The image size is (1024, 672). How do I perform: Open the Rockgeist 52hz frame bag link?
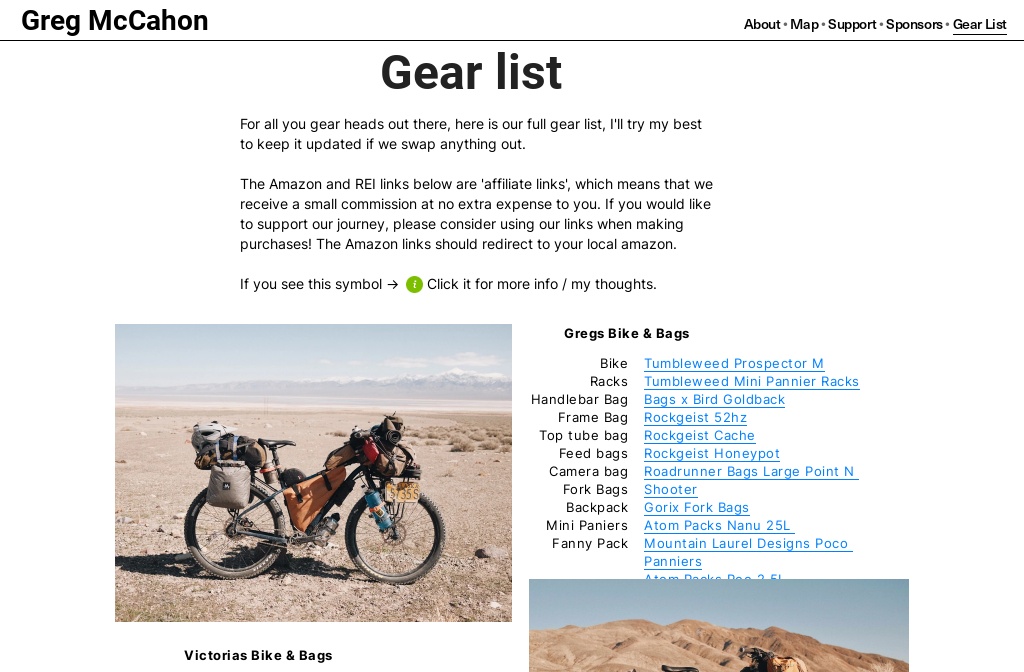(x=695, y=417)
